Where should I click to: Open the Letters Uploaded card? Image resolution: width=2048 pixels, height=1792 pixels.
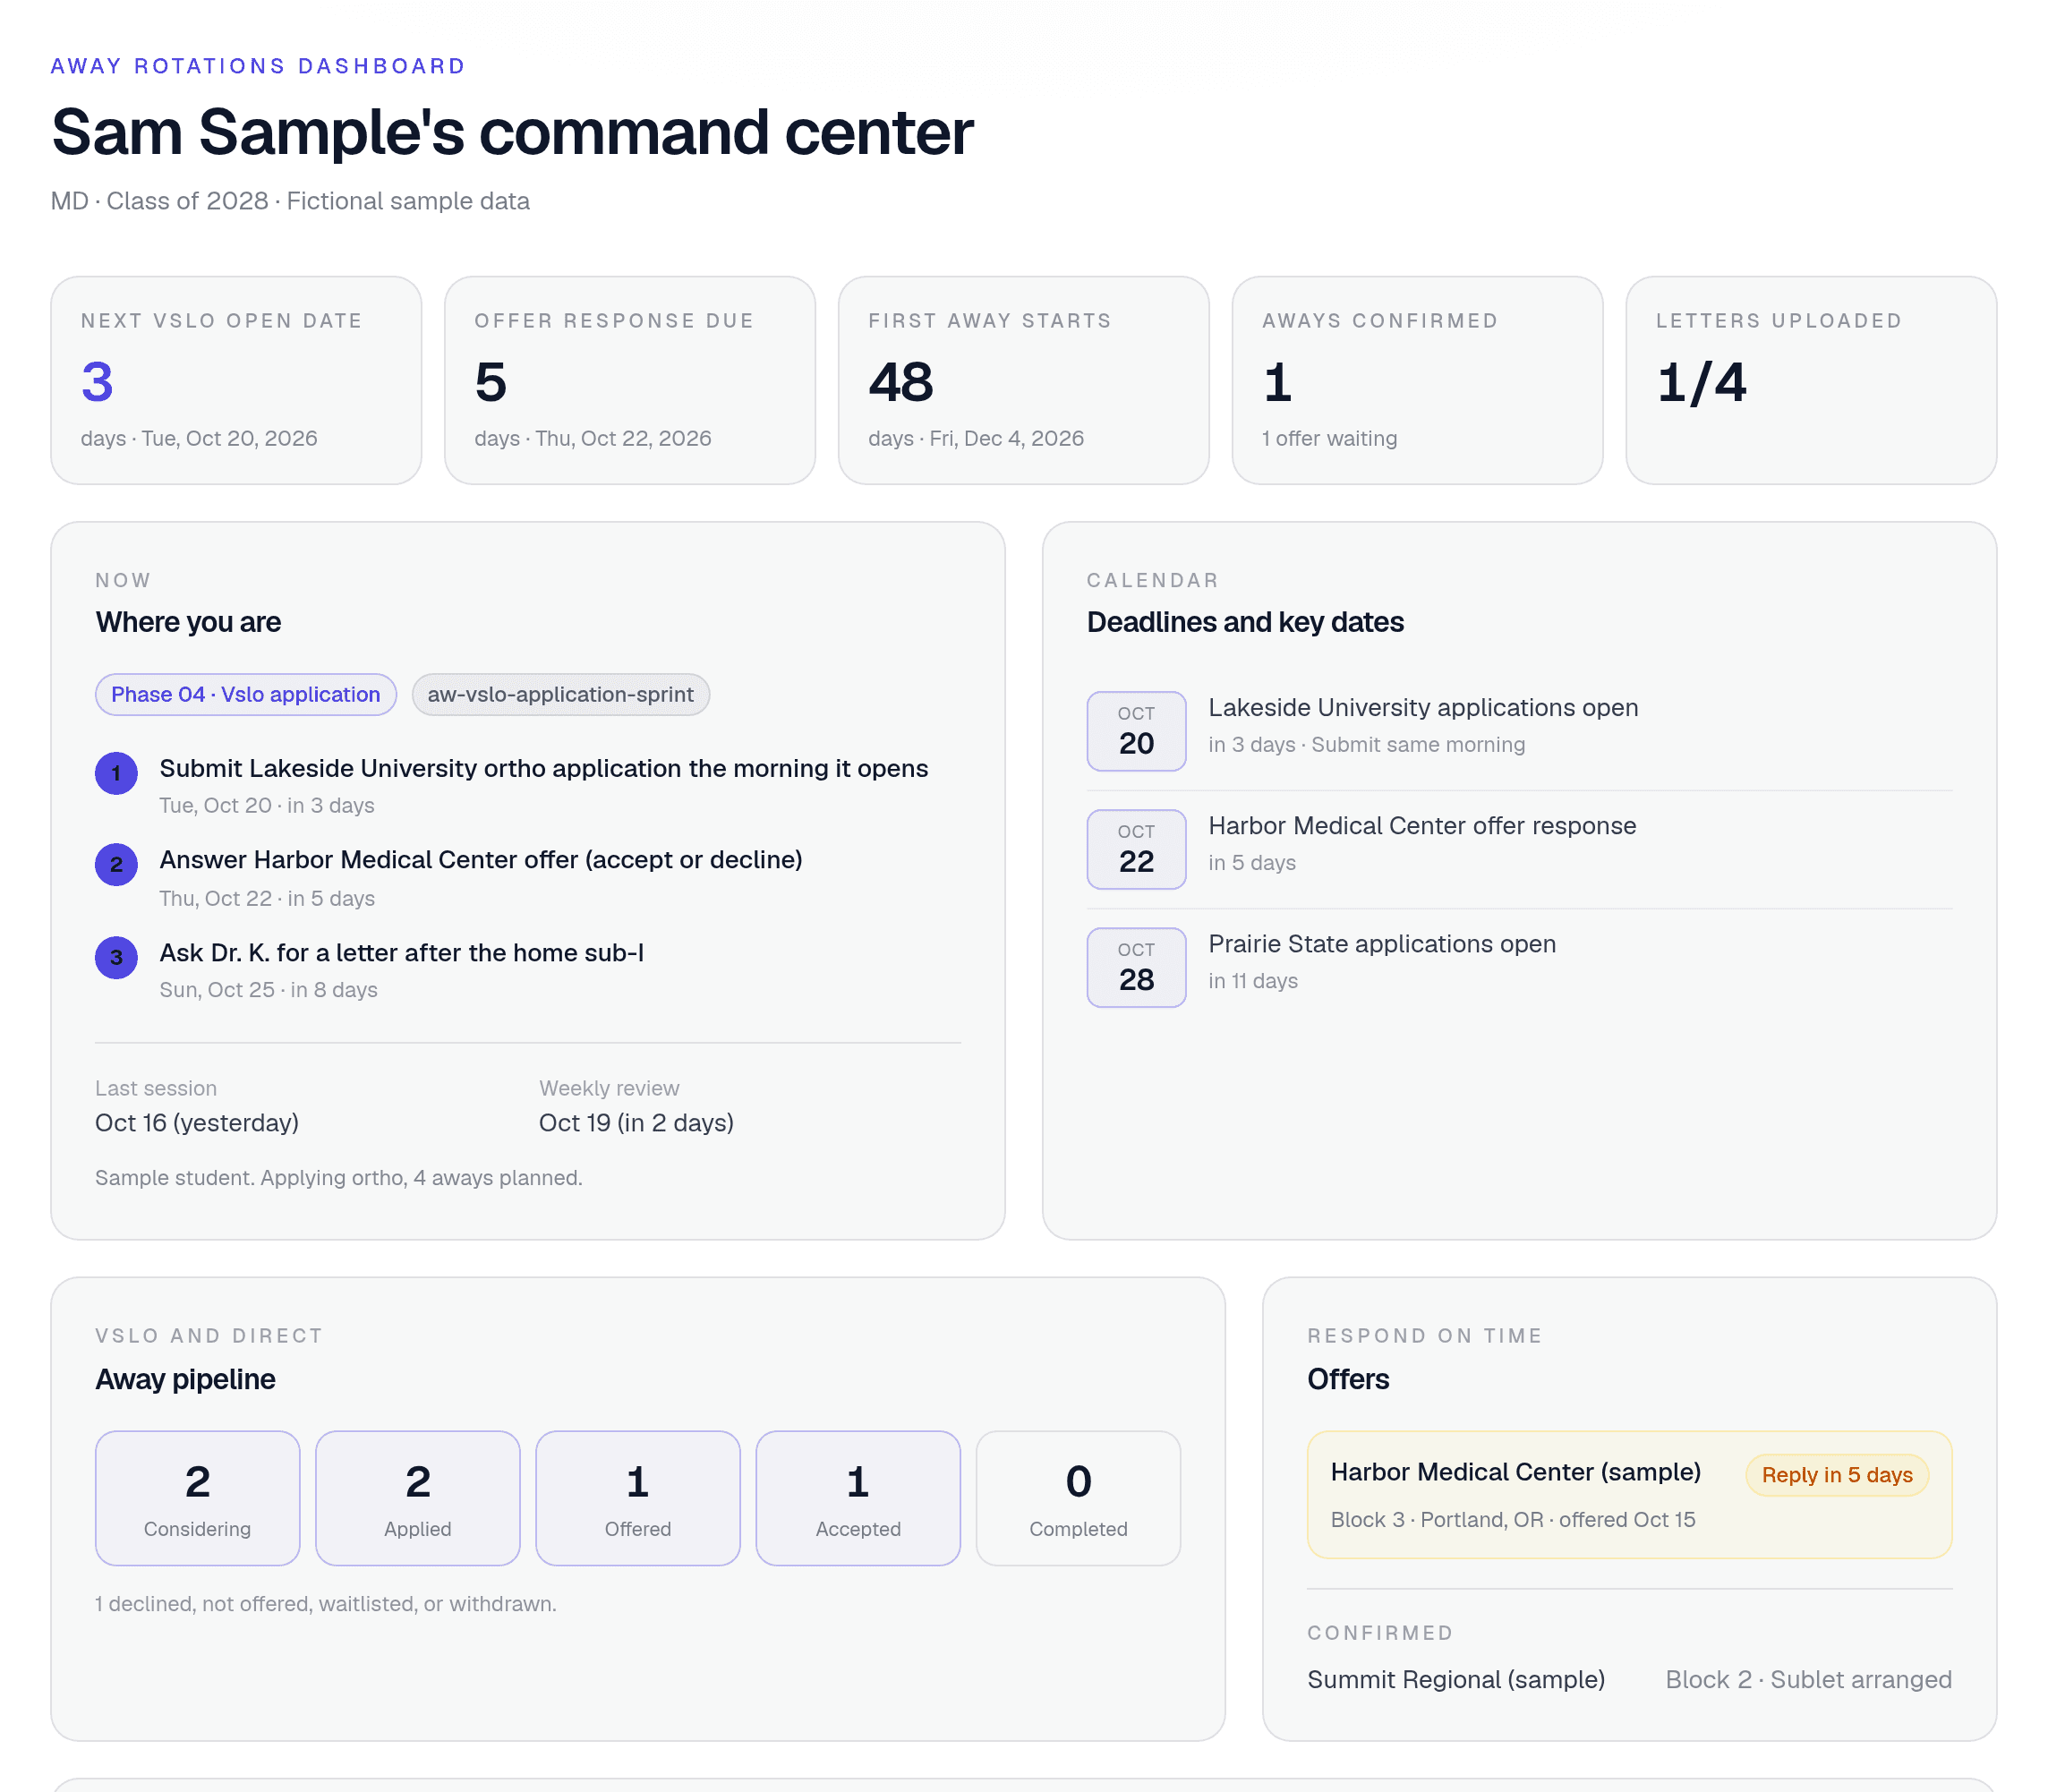coord(1811,380)
